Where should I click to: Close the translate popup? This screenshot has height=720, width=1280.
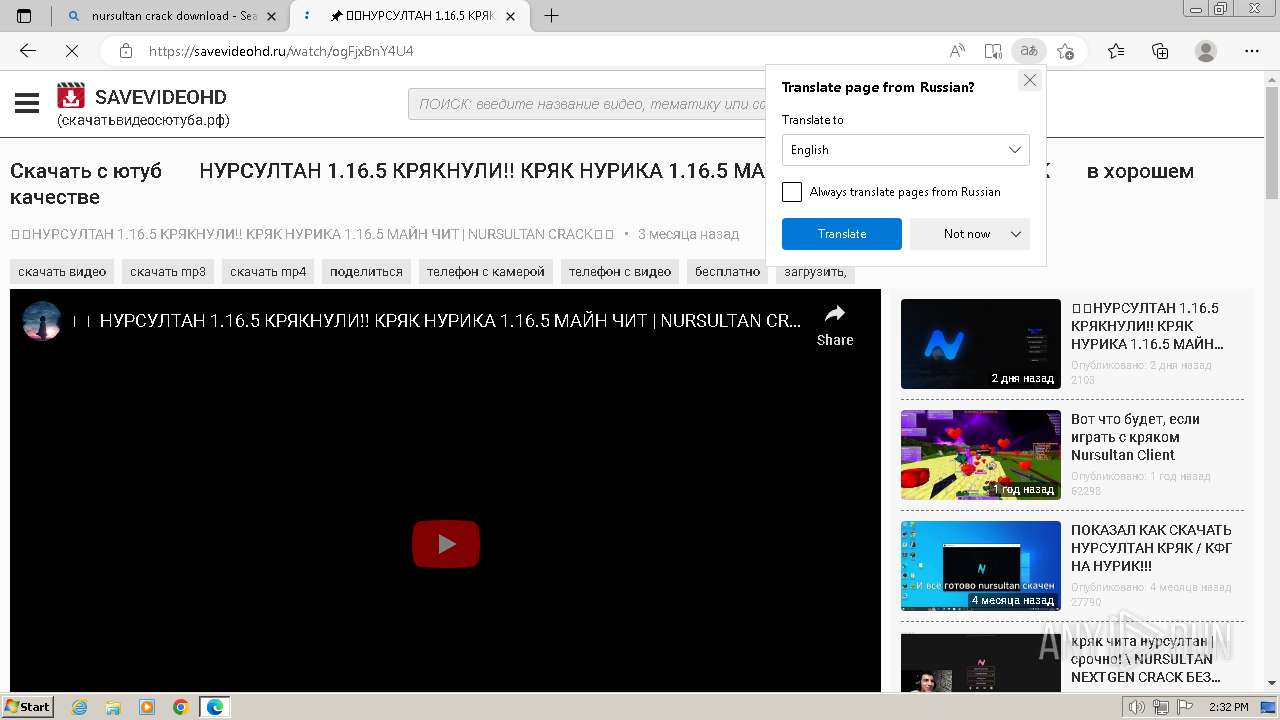[x=1030, y=80]
